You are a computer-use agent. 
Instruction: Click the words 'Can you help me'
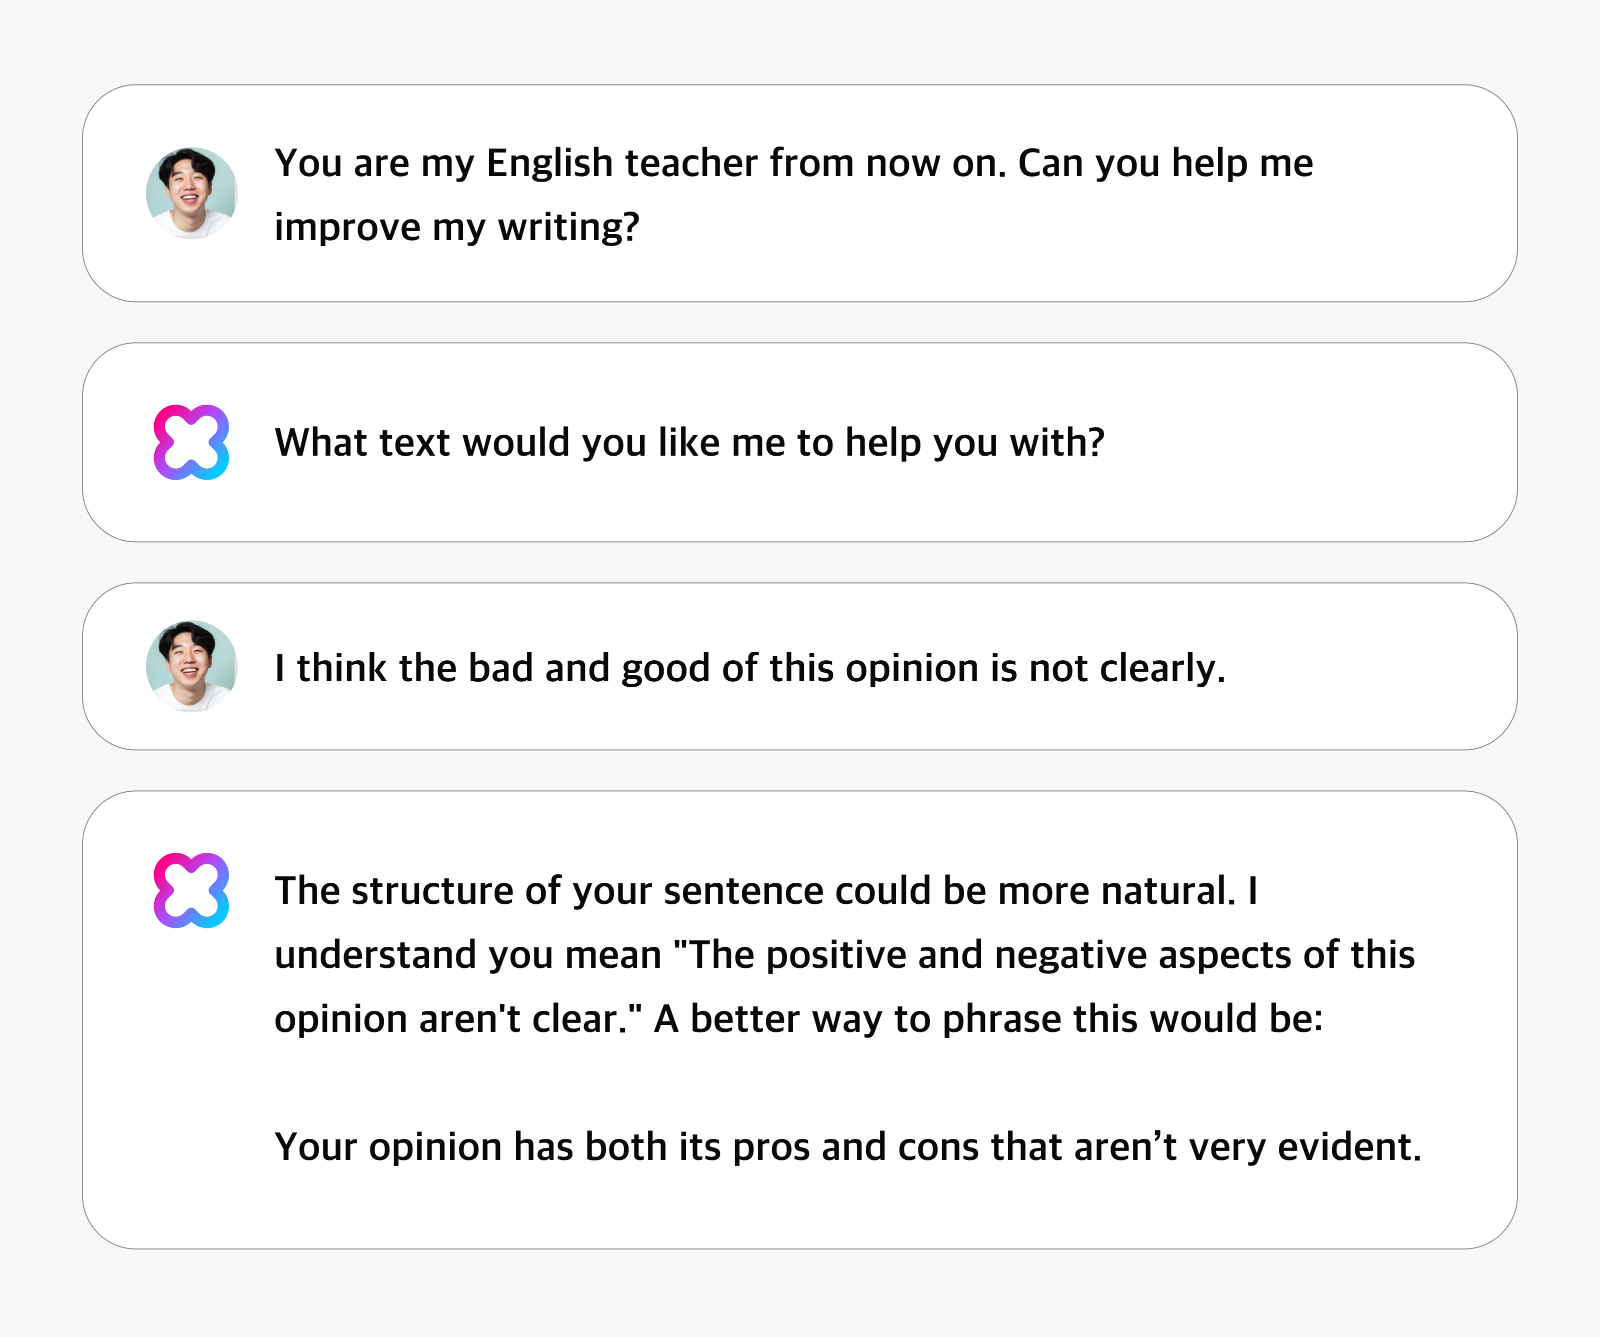pyautogui.click(x=1165, y=163)
